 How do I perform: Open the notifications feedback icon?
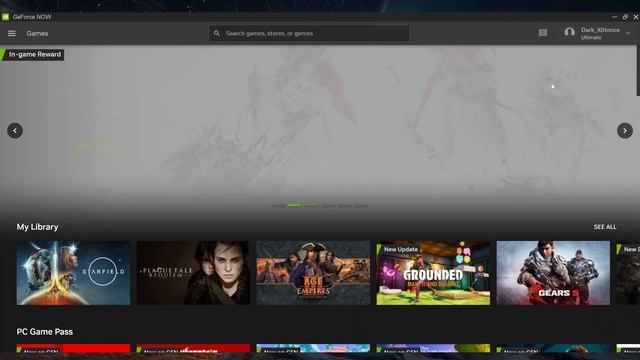pos(543,33)
